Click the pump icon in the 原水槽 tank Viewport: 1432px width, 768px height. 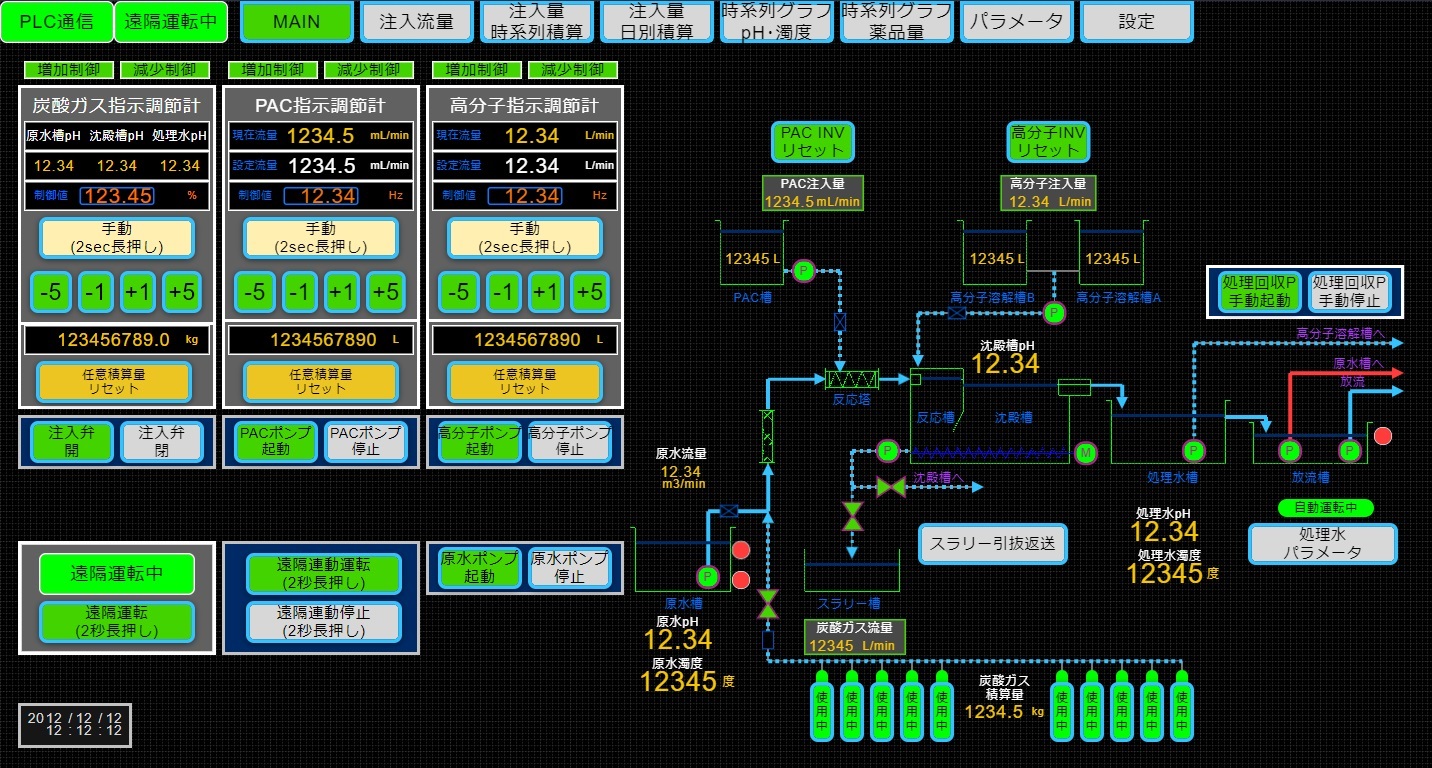tap(708, 576)
